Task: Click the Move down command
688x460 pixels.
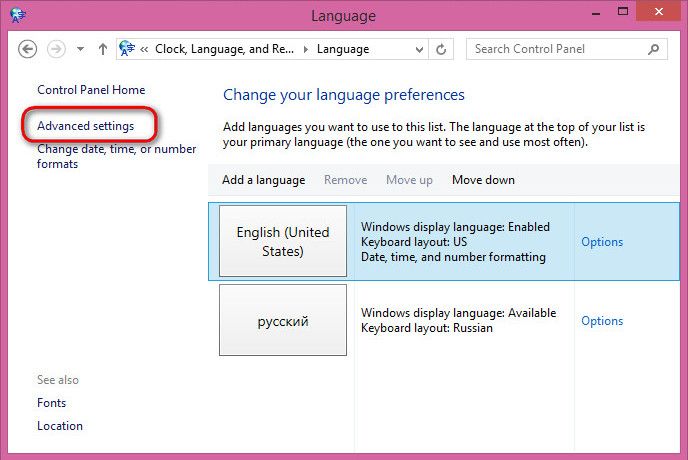Action: (483, 180)
